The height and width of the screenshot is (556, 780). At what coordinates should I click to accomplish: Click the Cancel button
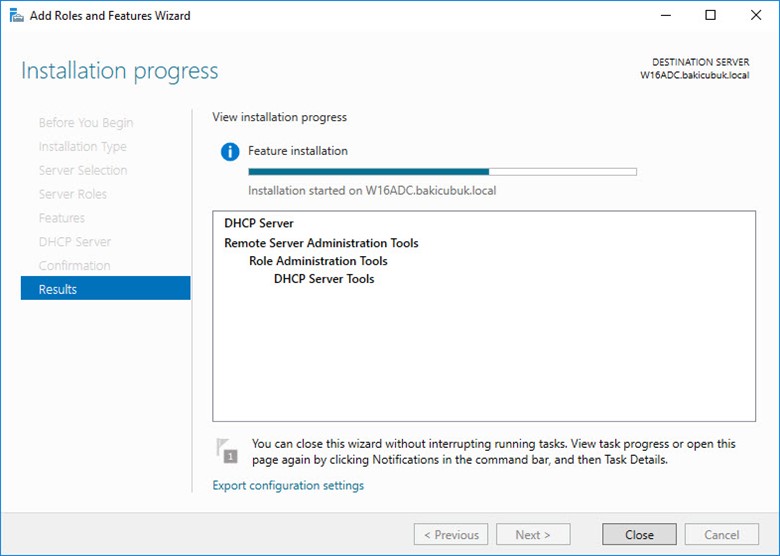pyautogui.click(x=721, y=535)
